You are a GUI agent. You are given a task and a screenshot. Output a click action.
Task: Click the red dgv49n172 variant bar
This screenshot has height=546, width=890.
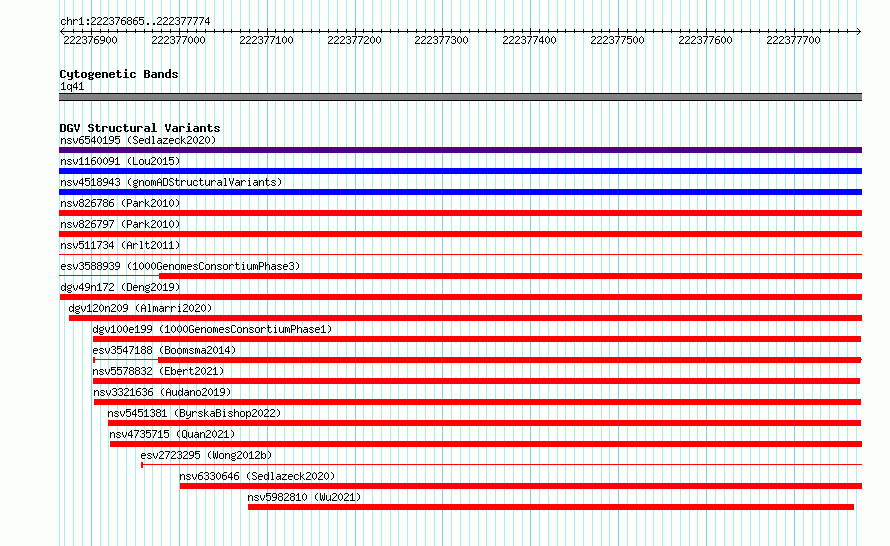tap(460, 297)
